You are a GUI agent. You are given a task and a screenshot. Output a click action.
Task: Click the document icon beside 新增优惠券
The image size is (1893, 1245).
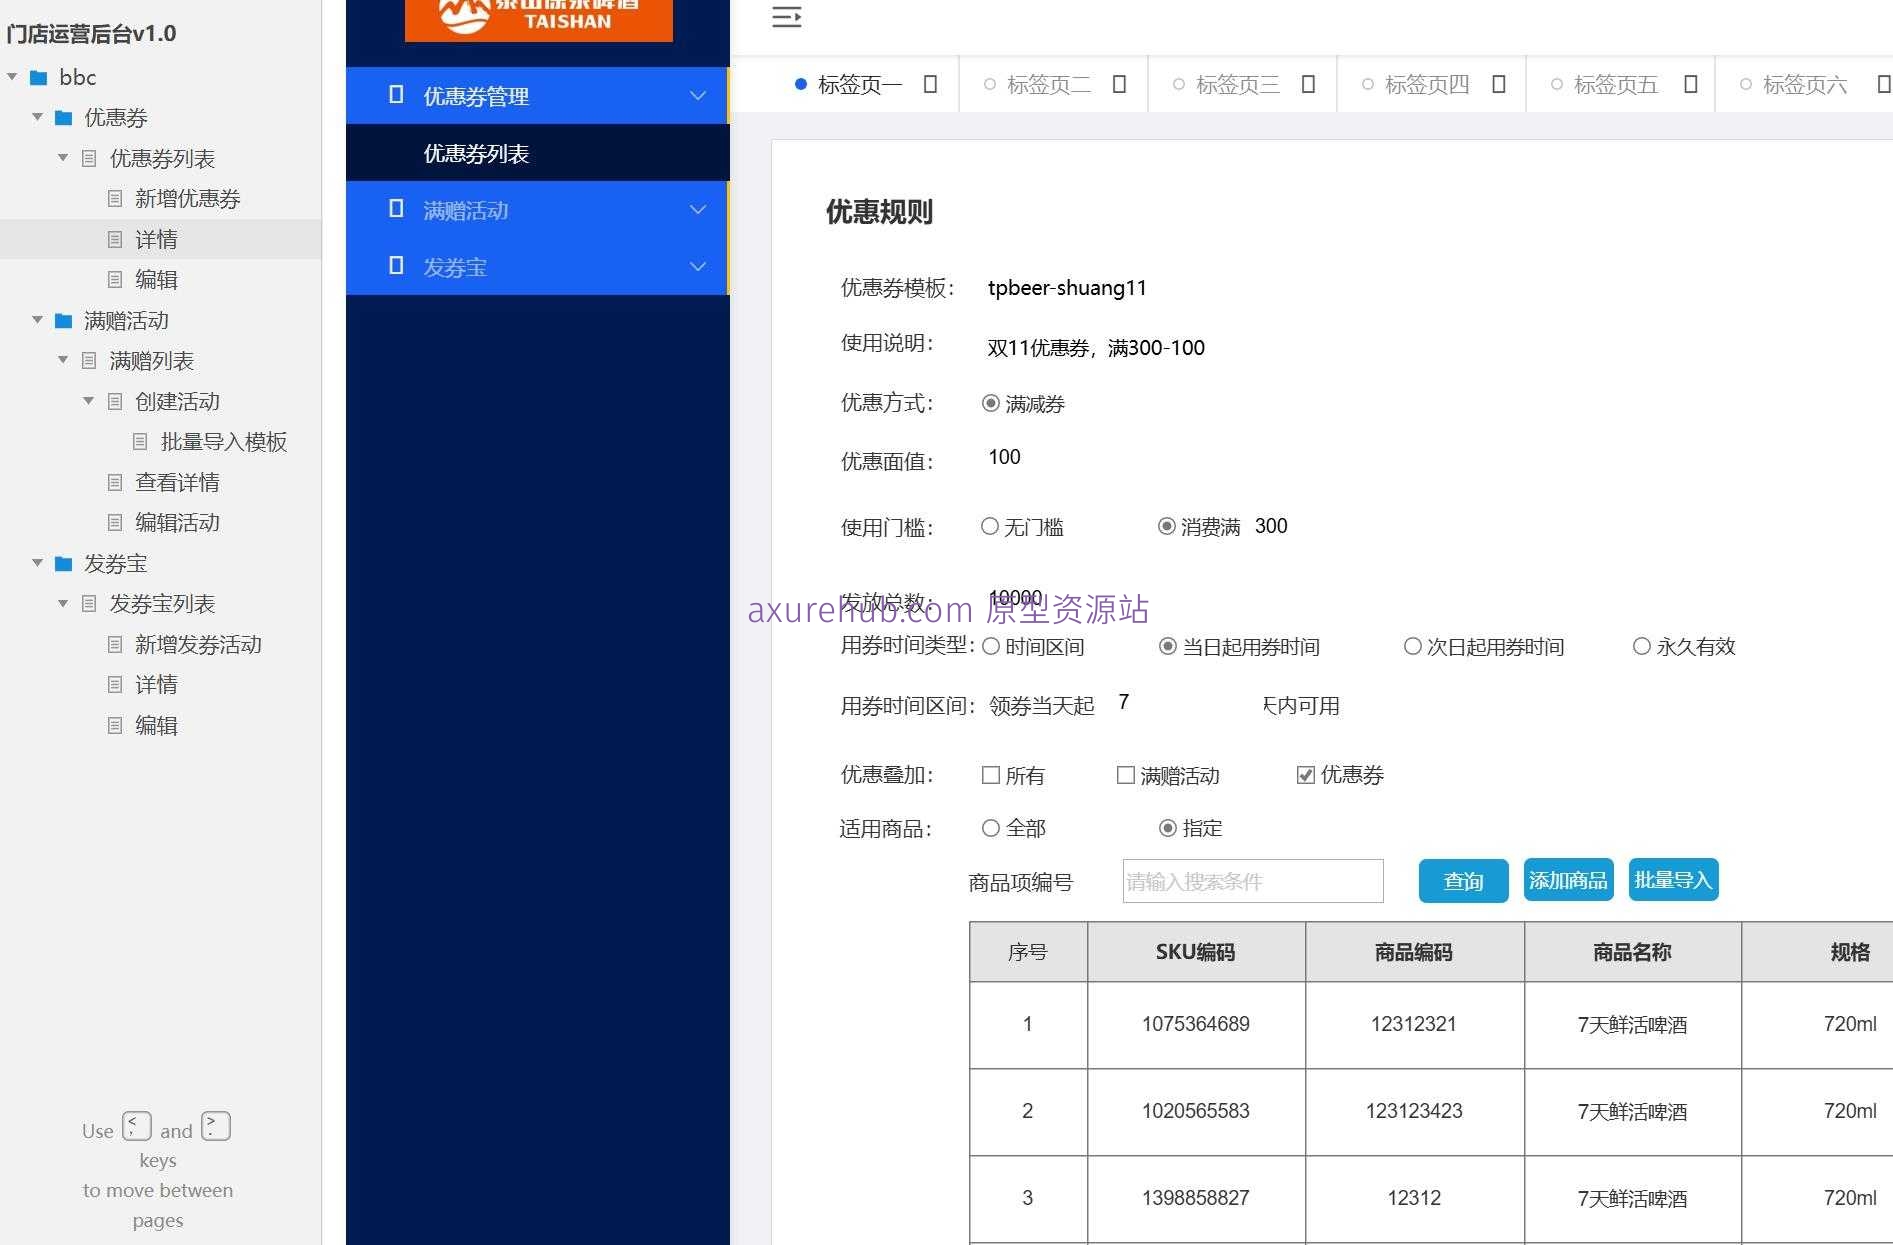click(x=114, y=198)
